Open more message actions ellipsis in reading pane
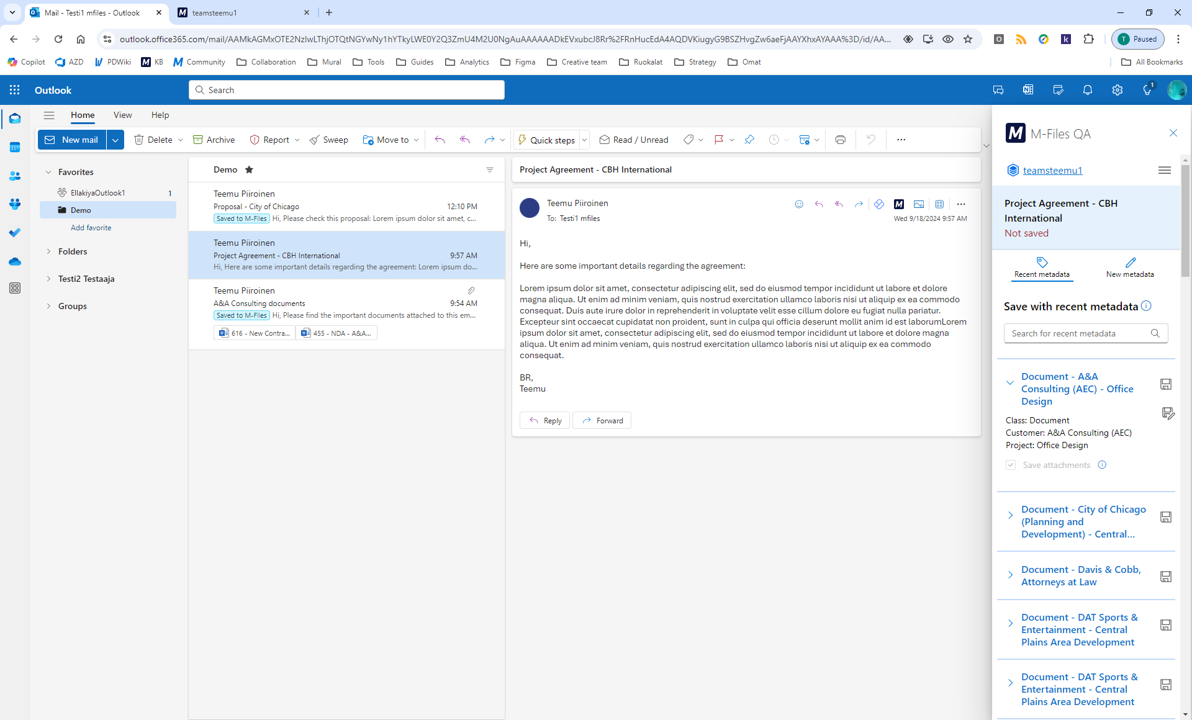The height and width of the screenshot is (720, 1192). pos(961,204)
